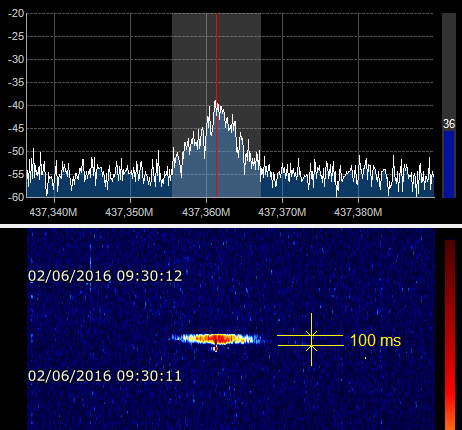The height and width of the screenshot is (430, 462).
Task: Click left edge of gray filter bandwidth
Action: coord(172,105)
